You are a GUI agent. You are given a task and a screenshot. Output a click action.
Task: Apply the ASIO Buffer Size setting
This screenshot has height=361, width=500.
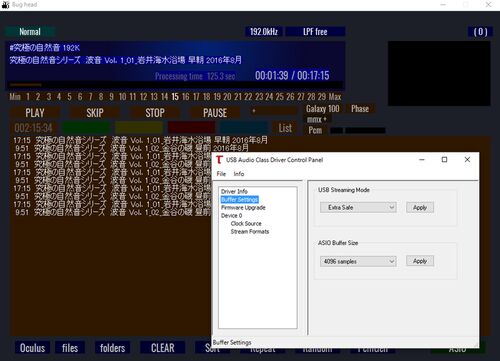[x=420, y=261]
